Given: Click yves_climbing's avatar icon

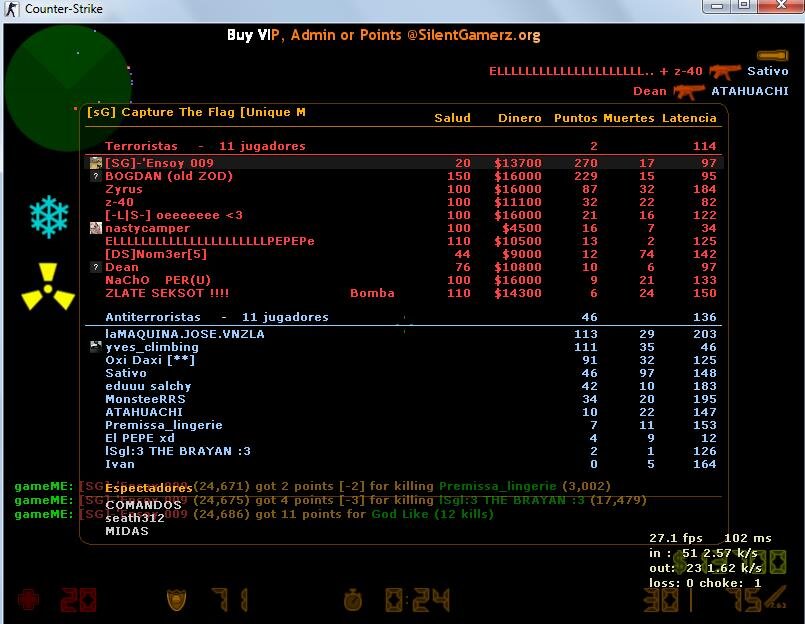Looking at the screenshot, I should 95,347.
